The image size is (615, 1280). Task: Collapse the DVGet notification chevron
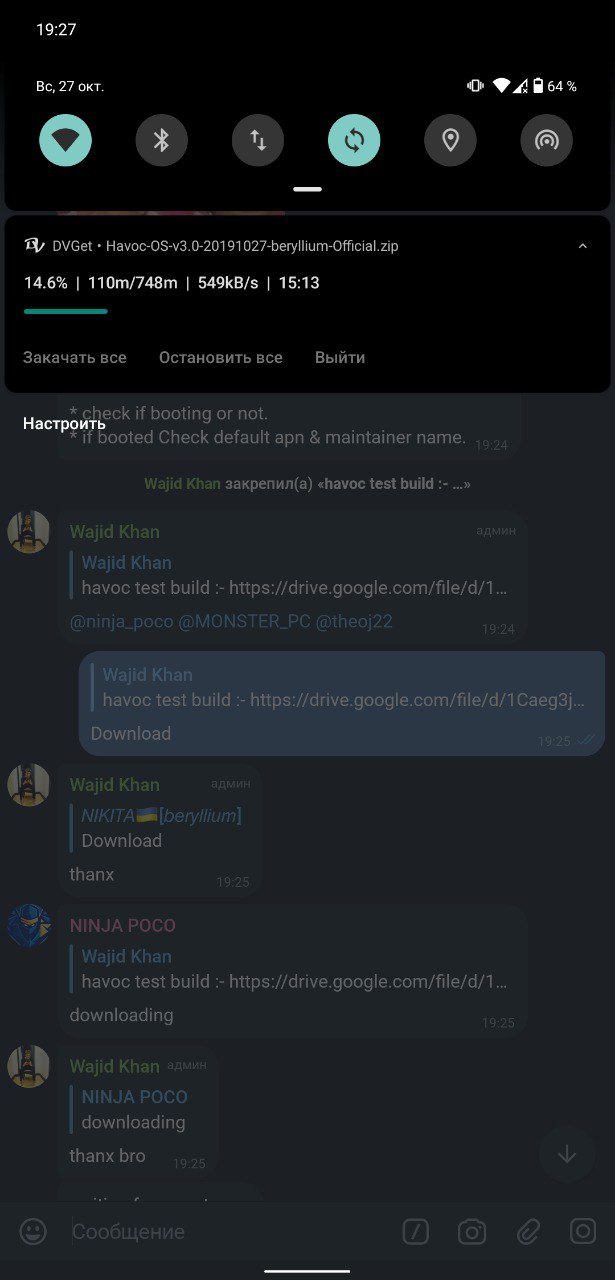[583, 245]
